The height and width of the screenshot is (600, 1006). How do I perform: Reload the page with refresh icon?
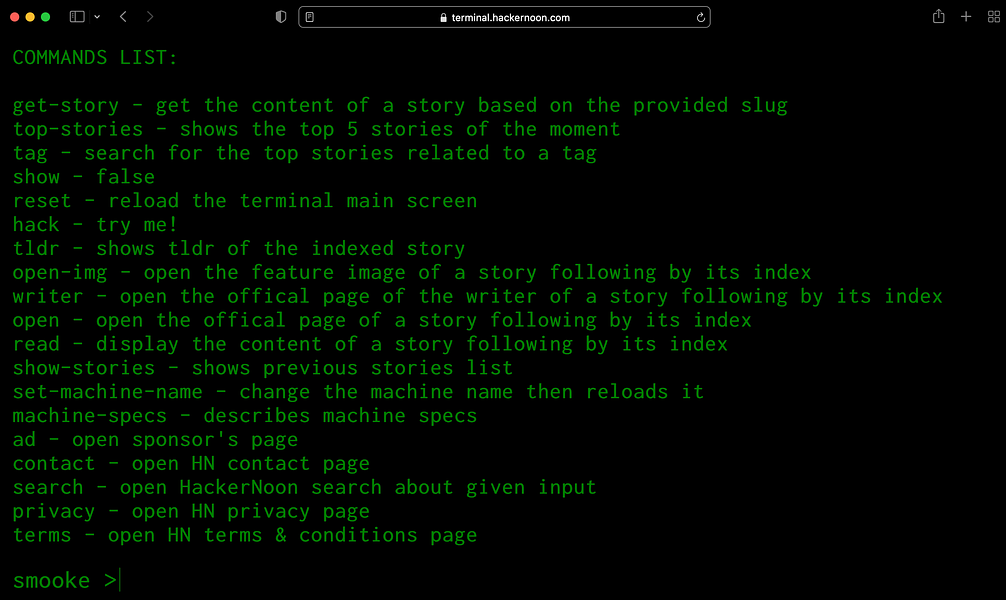click(701, 17)
